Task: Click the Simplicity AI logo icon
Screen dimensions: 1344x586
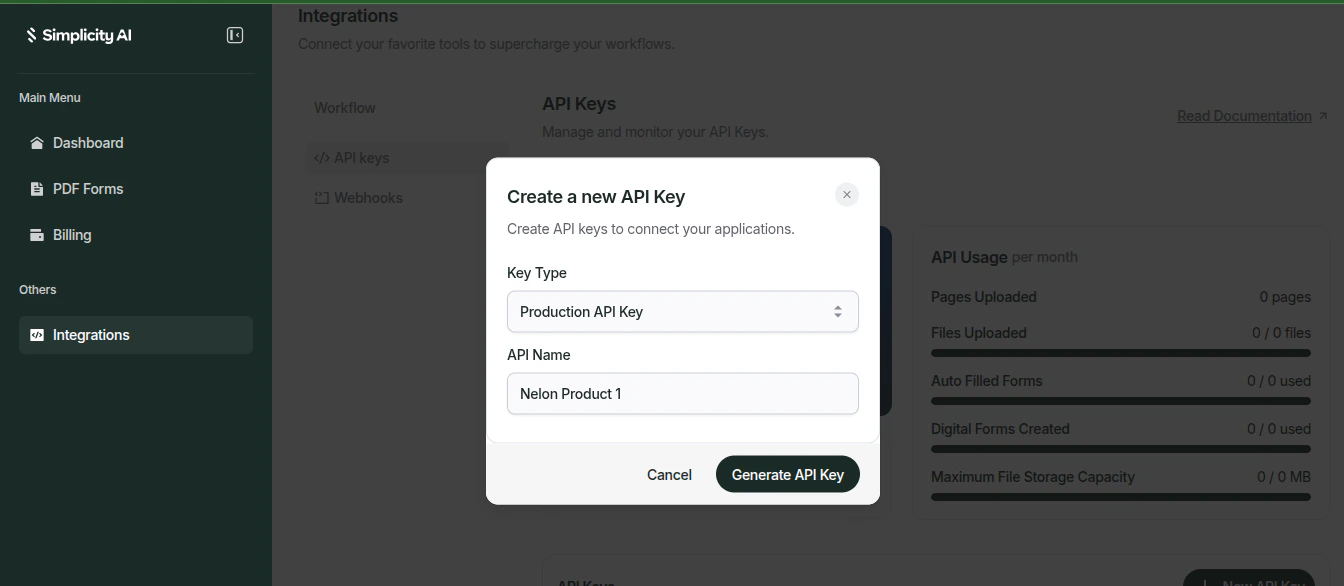Action: click(x=30, y=33)
